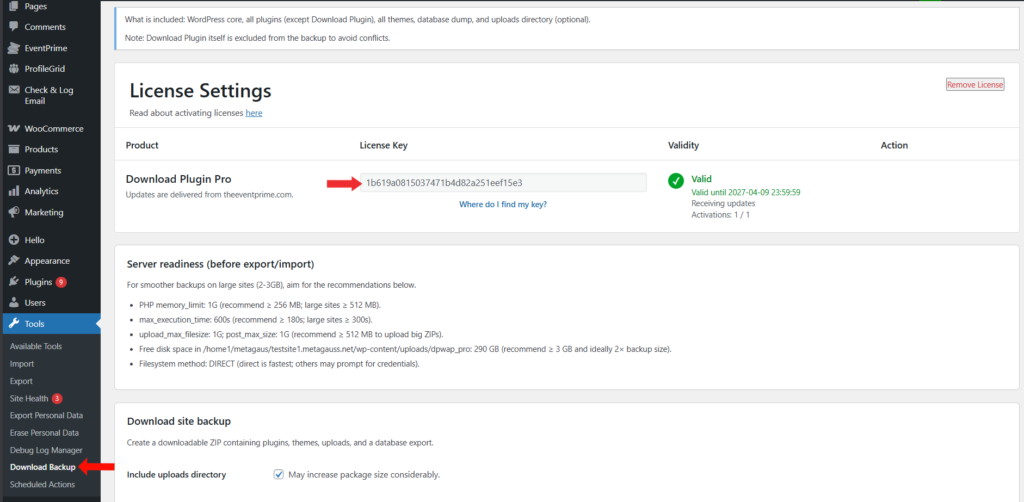This screenshot has height=502, width=1024.
Task: Click the Plugins plug icon
Action: (14, 282)
